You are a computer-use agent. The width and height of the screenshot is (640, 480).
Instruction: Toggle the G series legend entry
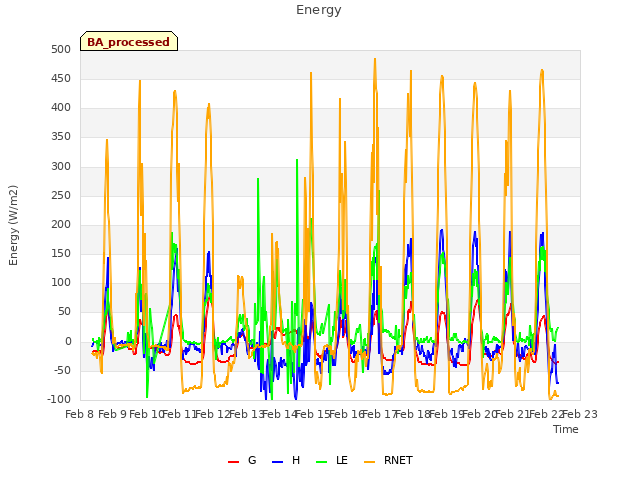[242, 460]
